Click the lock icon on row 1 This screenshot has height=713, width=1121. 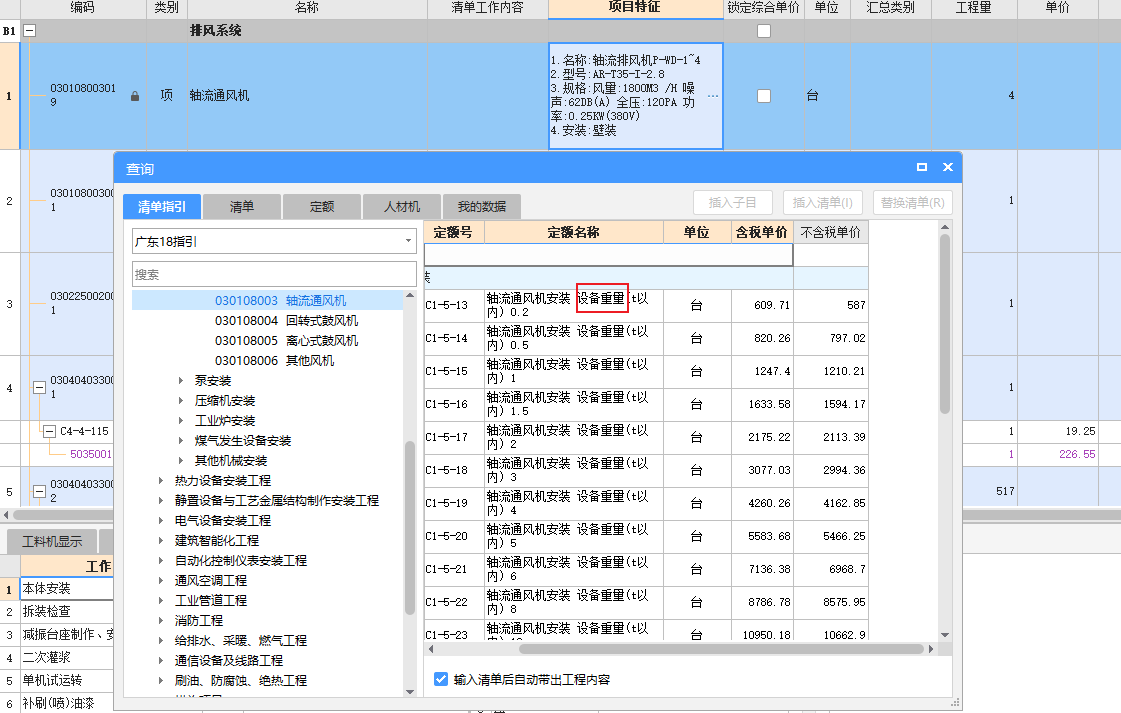[134, 96]
